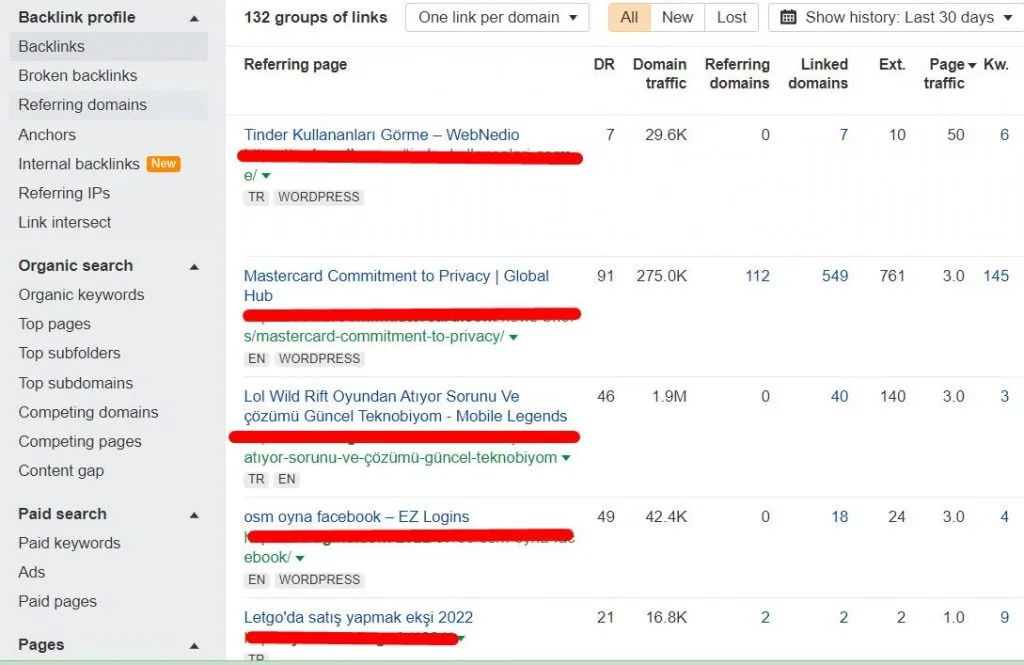Open Paid pages report
This screenshot has height=665, width=1024.
point(57,602)
